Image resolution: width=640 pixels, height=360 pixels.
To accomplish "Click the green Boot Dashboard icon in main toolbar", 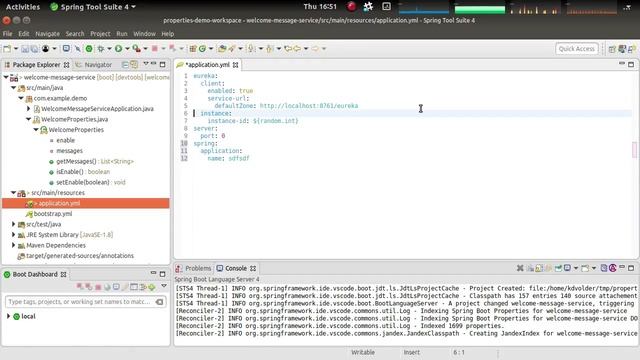I will coord(89,49).
